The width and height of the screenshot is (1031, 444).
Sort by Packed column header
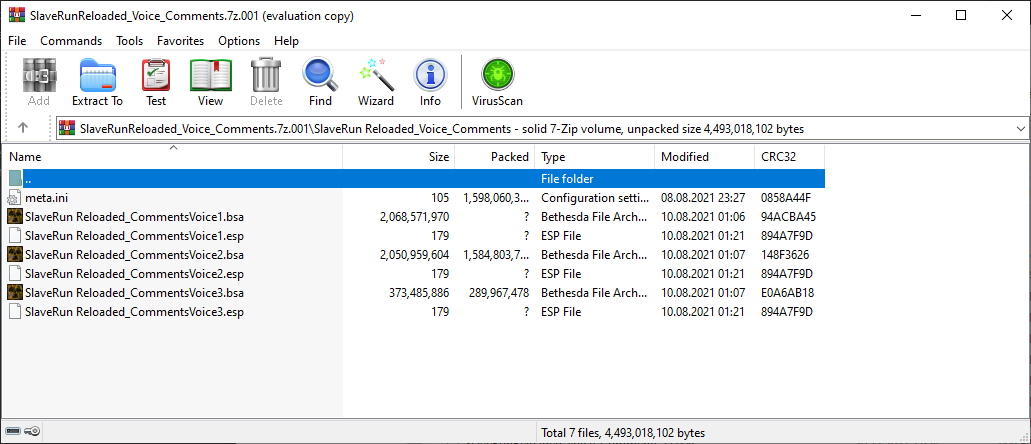point(494,157)
